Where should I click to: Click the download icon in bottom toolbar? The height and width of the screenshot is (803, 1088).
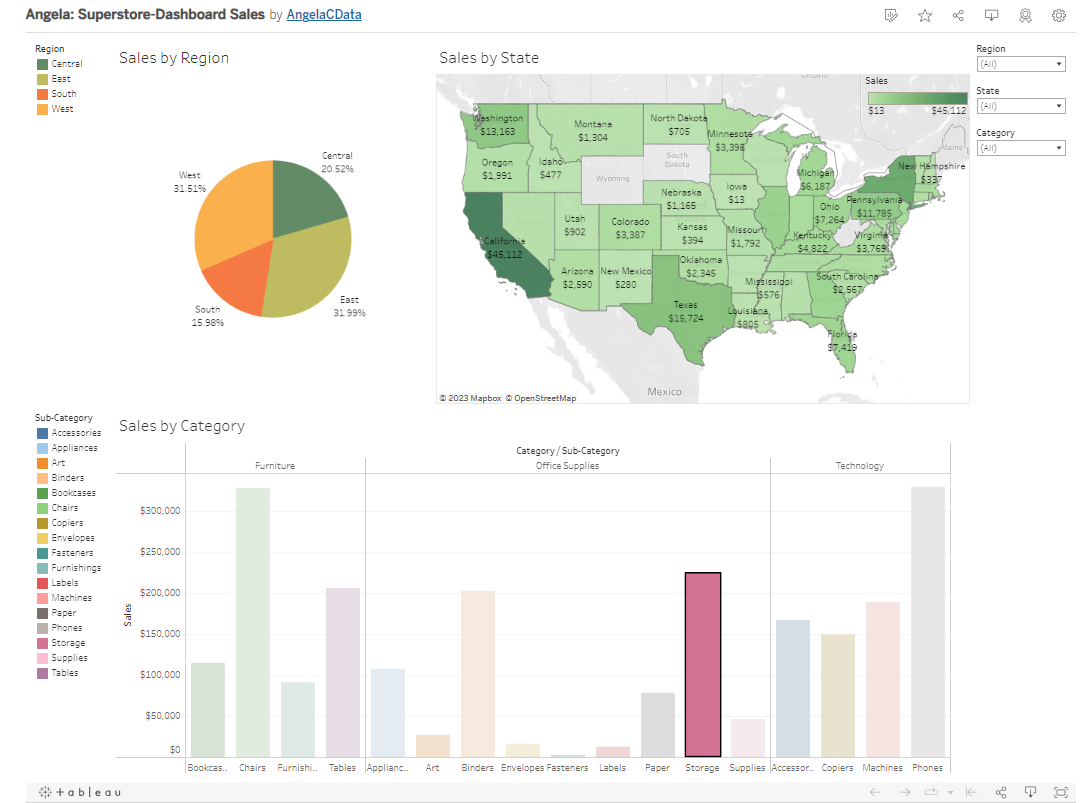1031,792
